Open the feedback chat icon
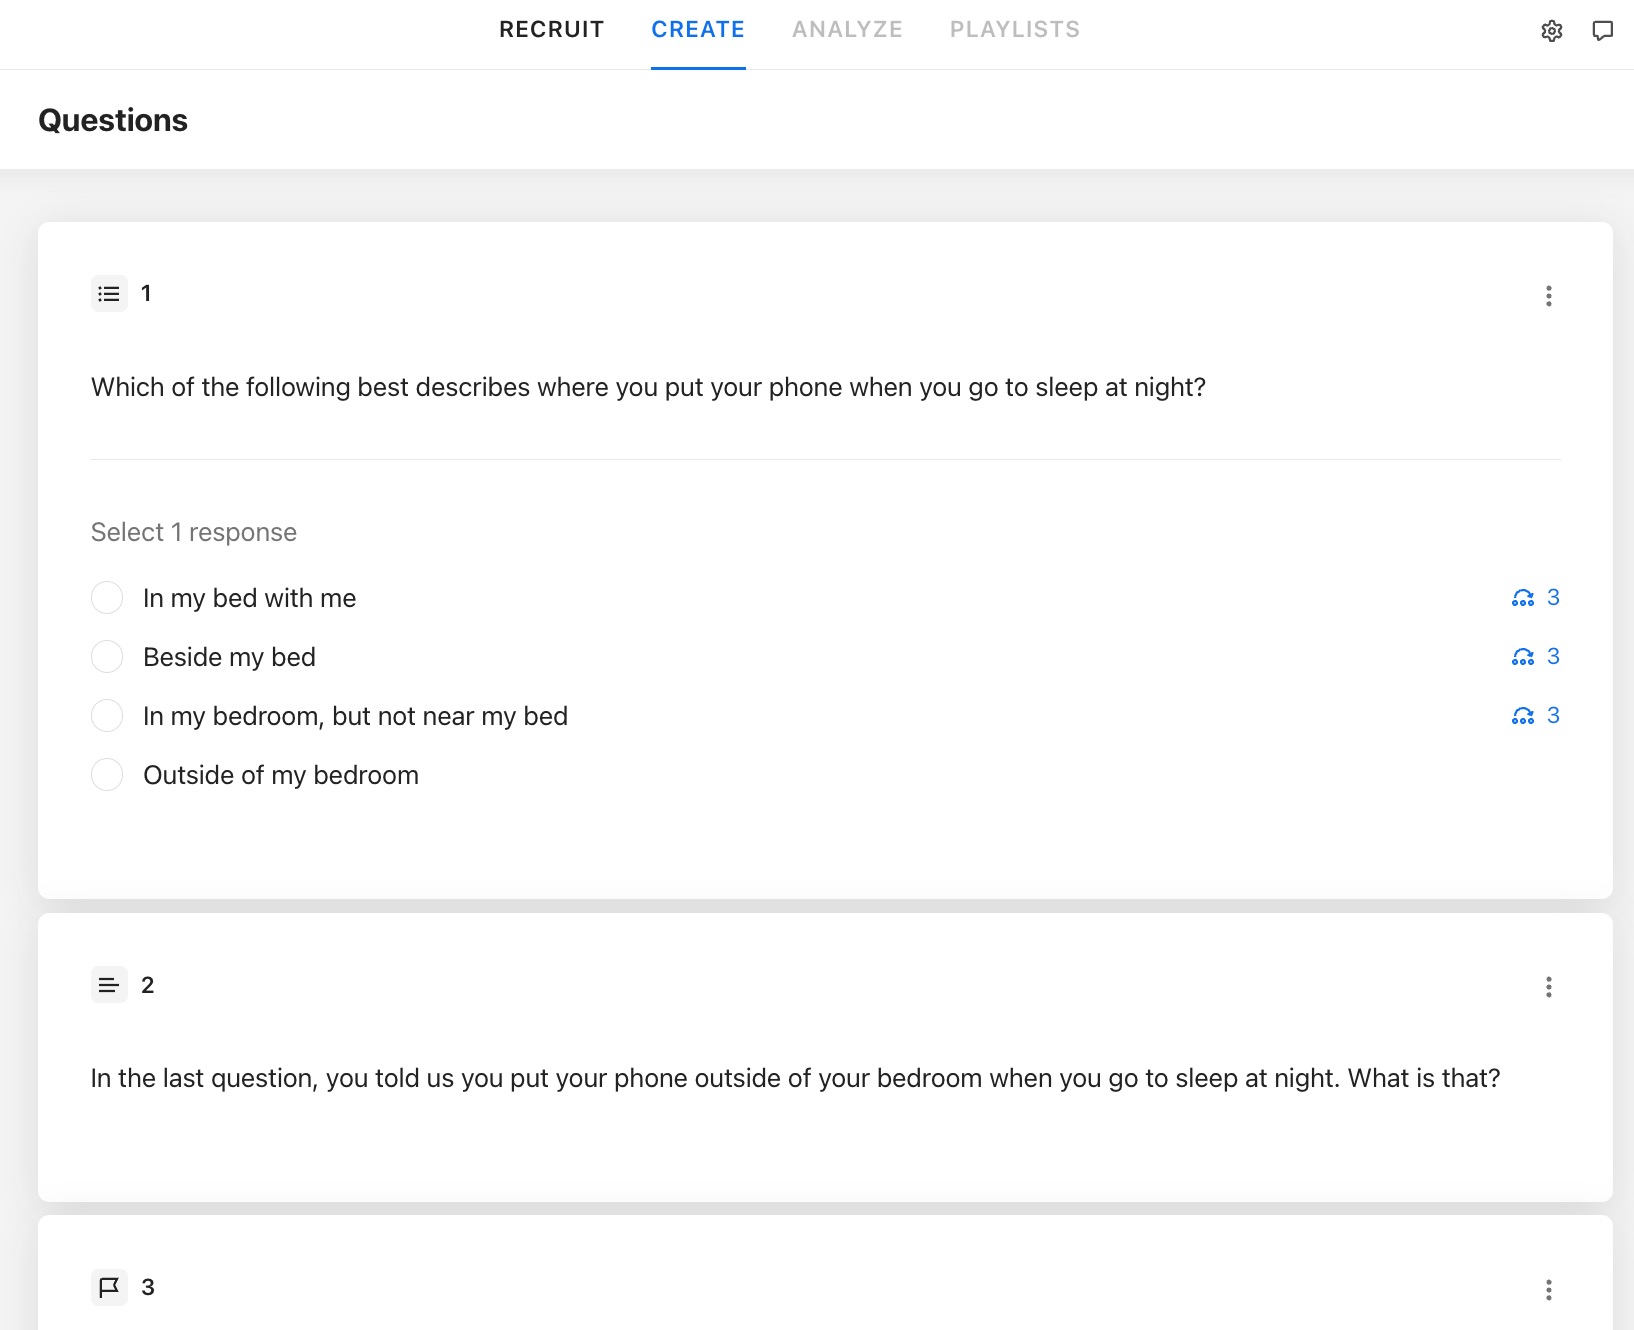Screen dimensions: 1634x1330 click(x=1602, y=31)
